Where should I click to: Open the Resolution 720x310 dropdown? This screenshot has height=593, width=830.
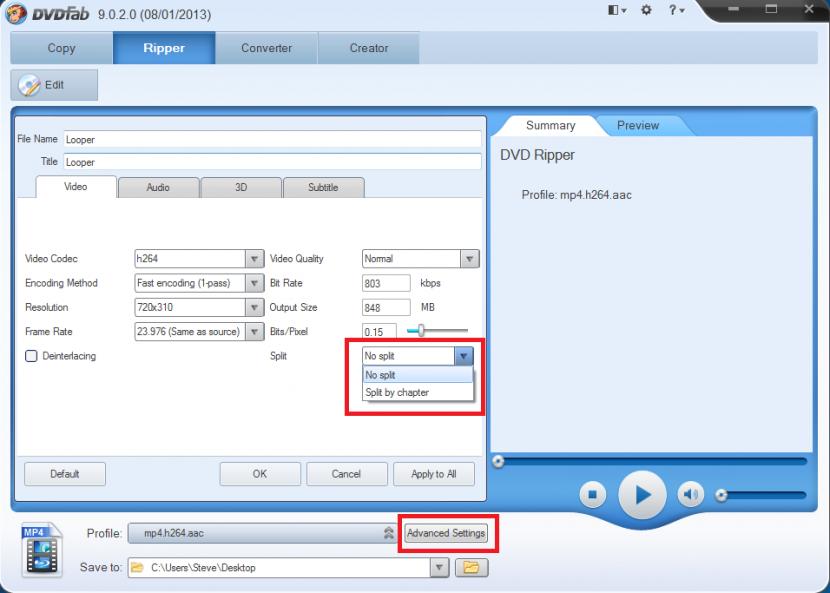(x=254, y=308)
